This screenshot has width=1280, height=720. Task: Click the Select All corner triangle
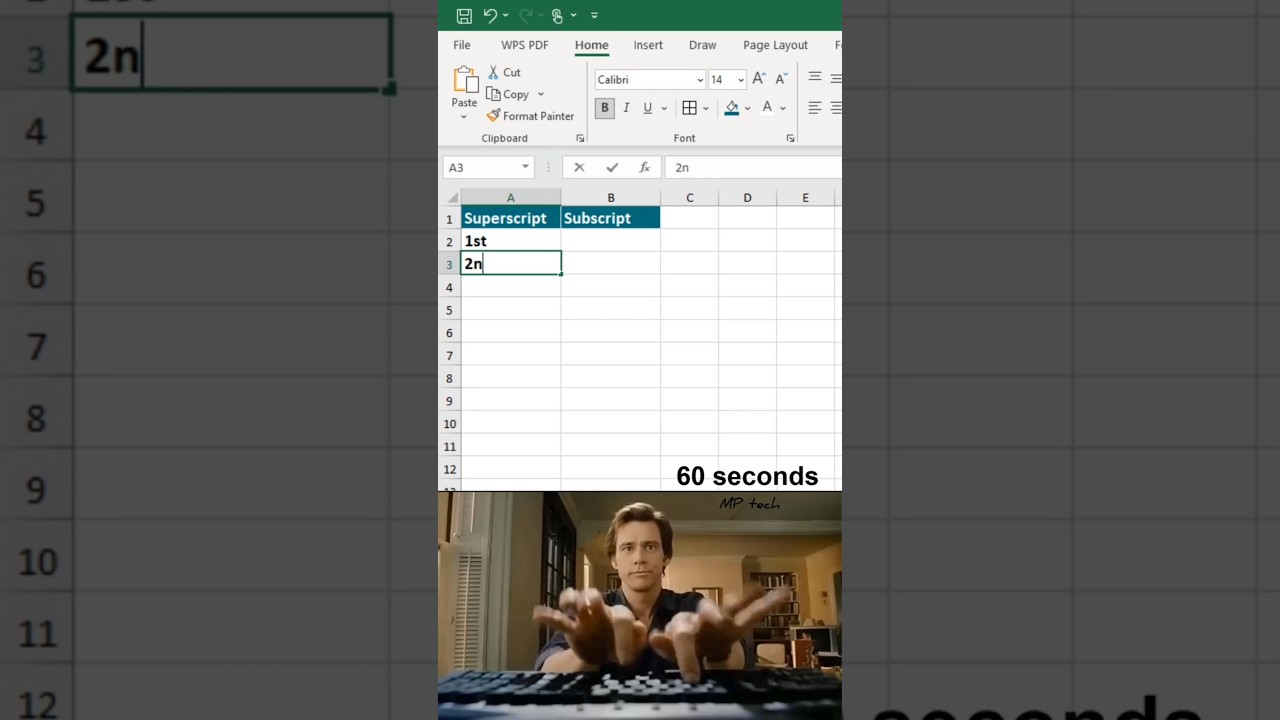click(x=451, y=198)
